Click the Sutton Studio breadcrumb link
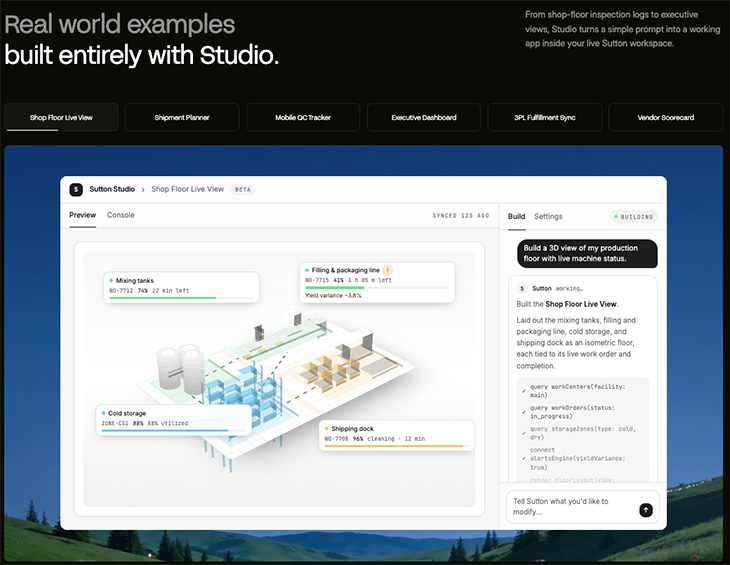 click(x=112, y=189)
